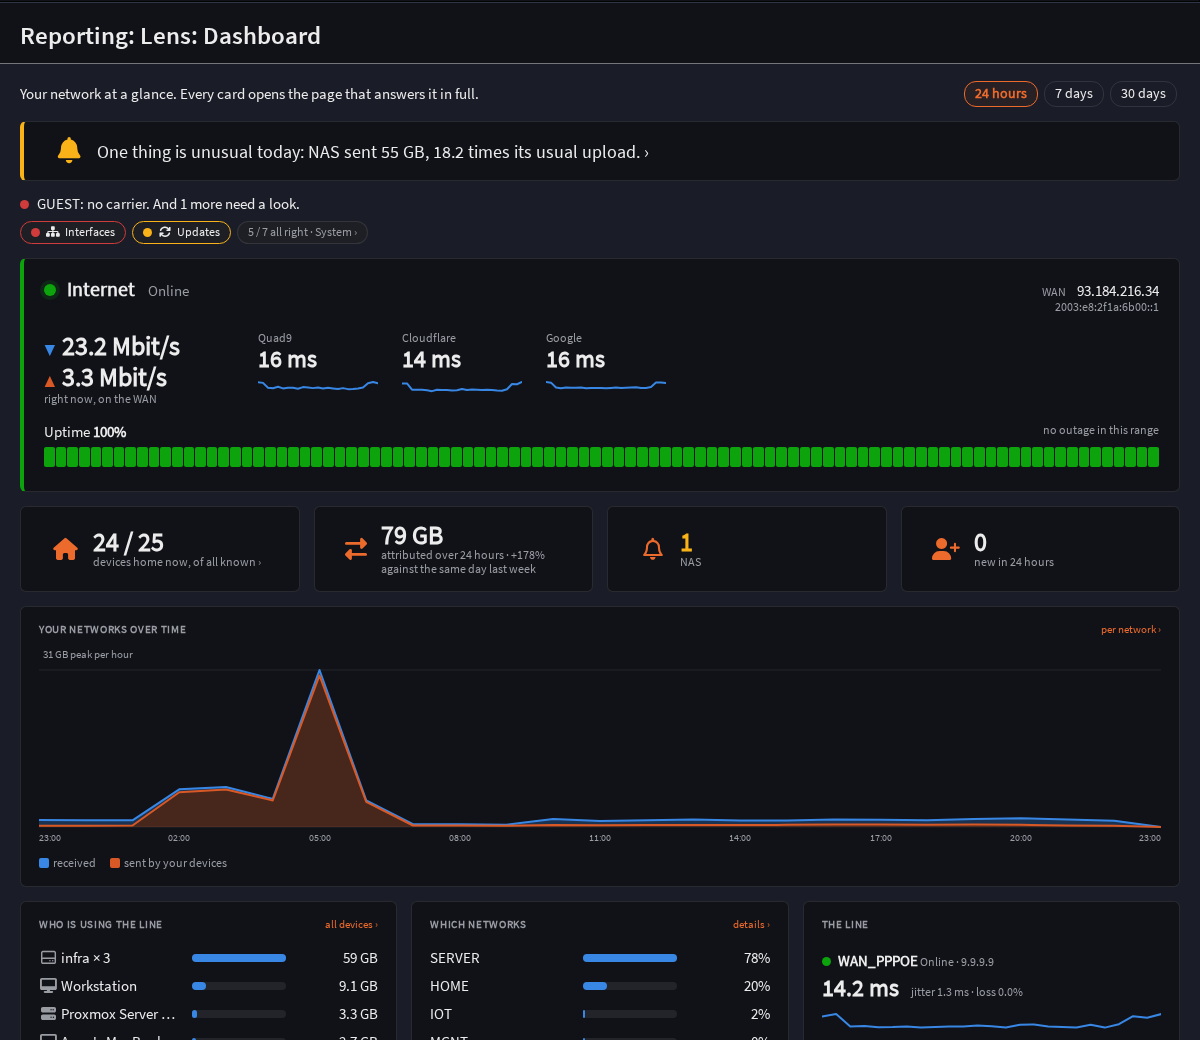Switch to the 30 days range
Viewport: 1200px width, 1040px height.
click(1143, 93)
